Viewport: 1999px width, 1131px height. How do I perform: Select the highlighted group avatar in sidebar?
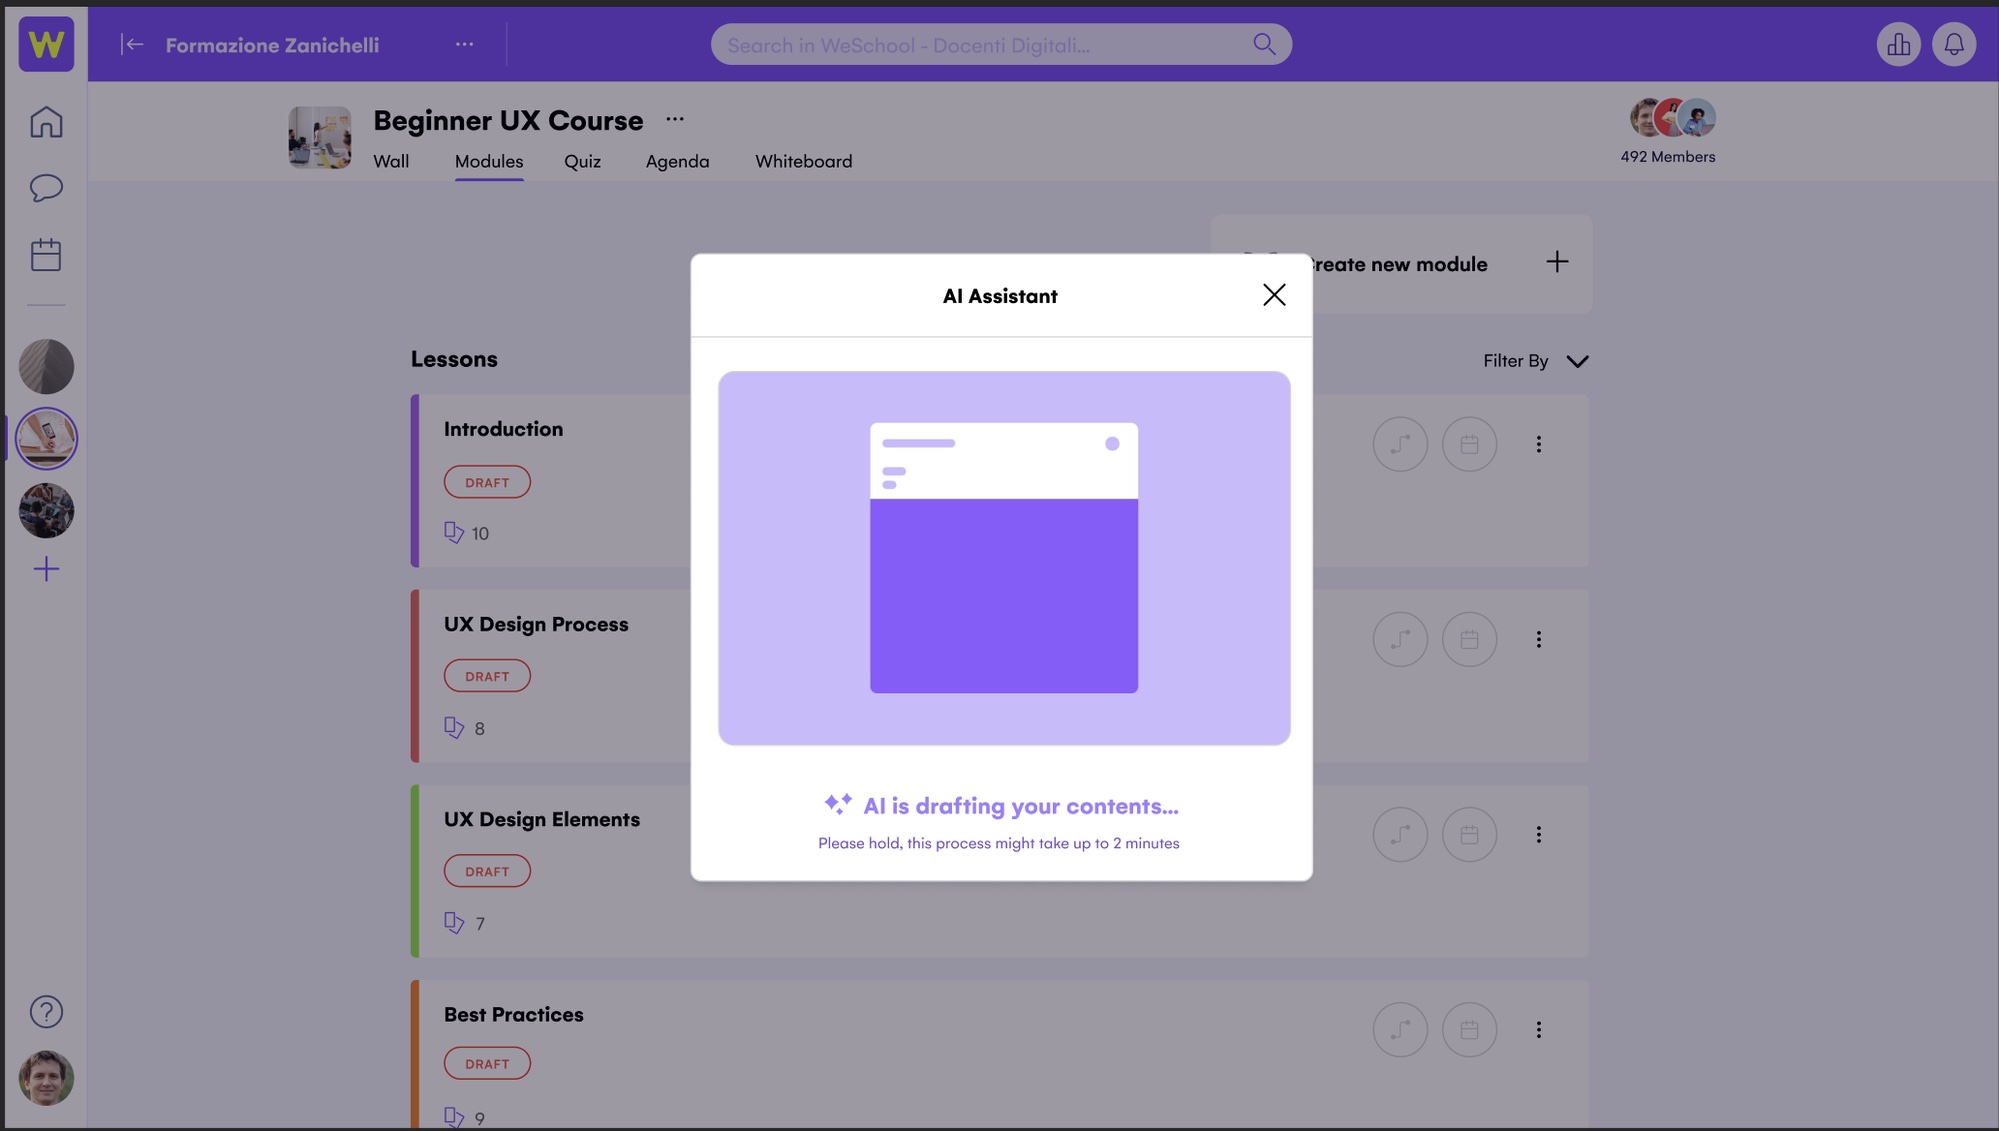point(46,438)
